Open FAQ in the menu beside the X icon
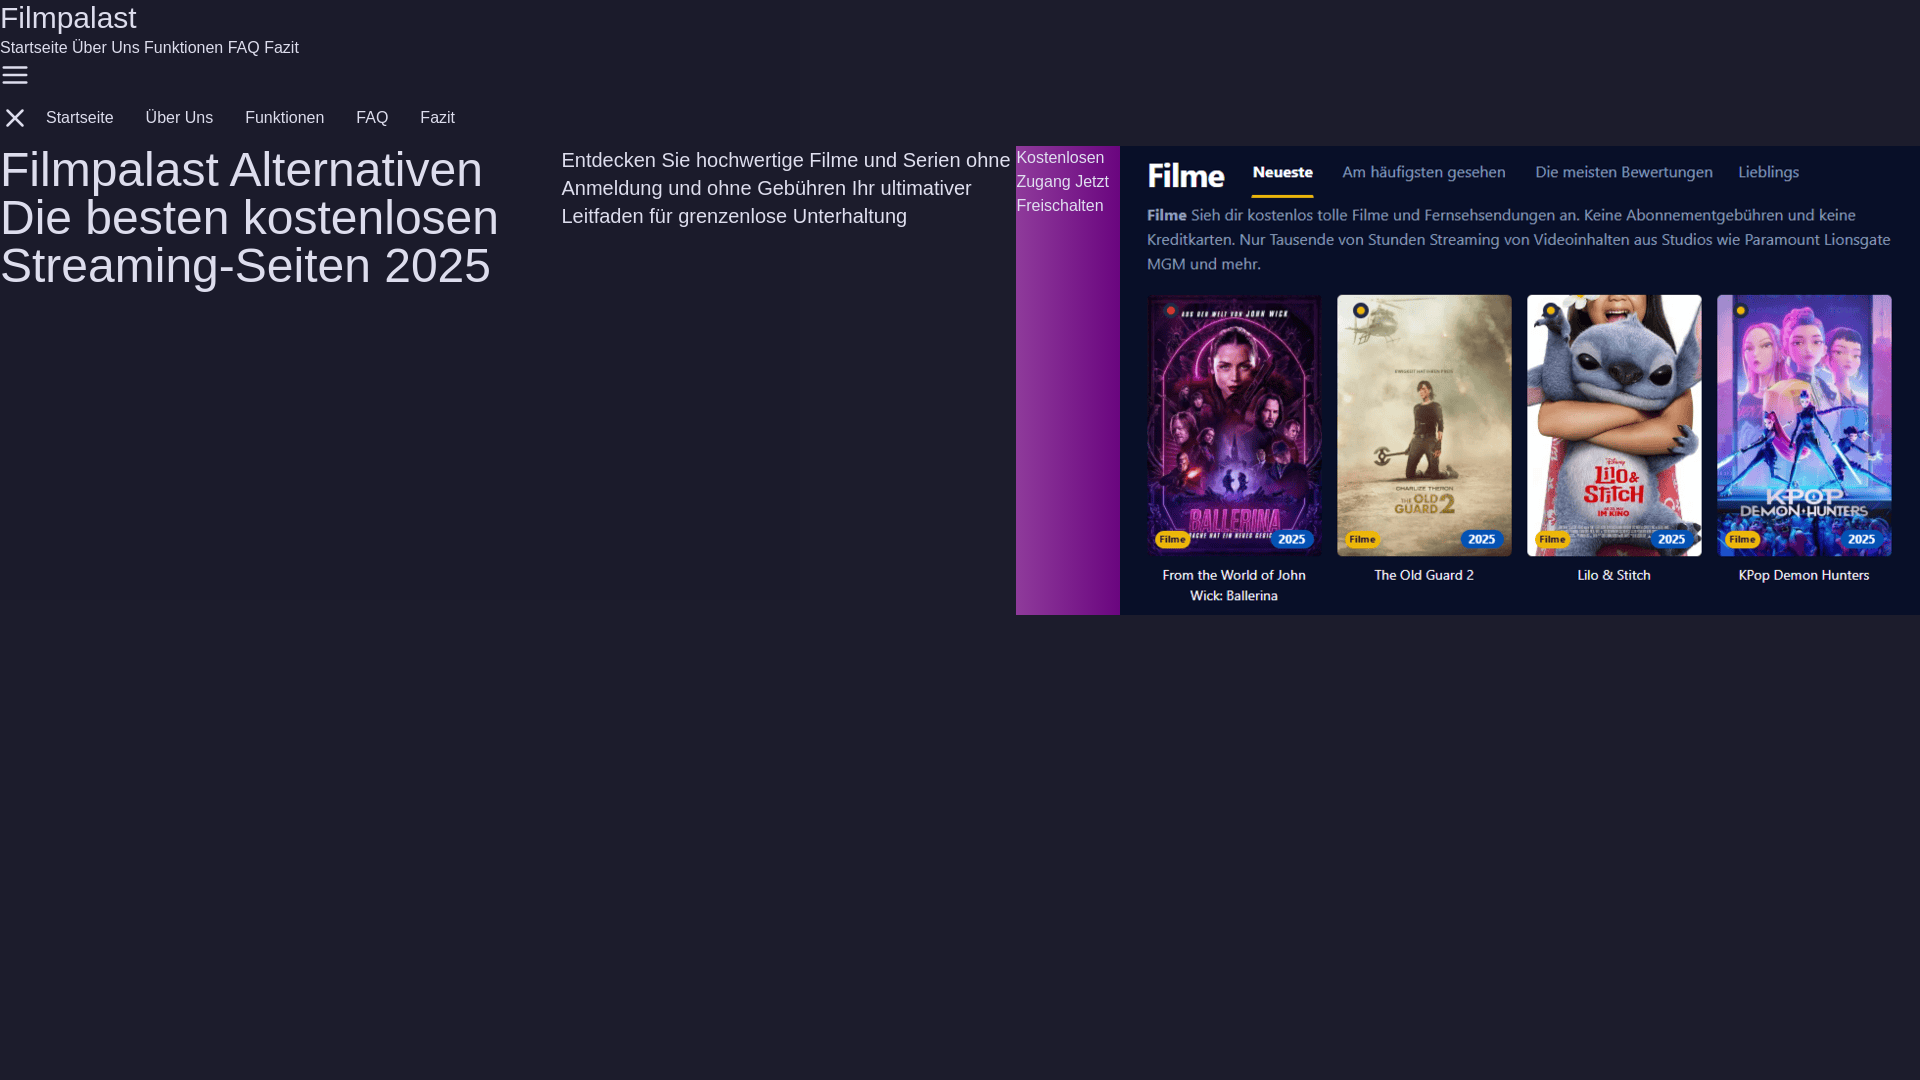Image resolution: width=1920 pixels, height=1080 pixels. (x=372, y=118)
